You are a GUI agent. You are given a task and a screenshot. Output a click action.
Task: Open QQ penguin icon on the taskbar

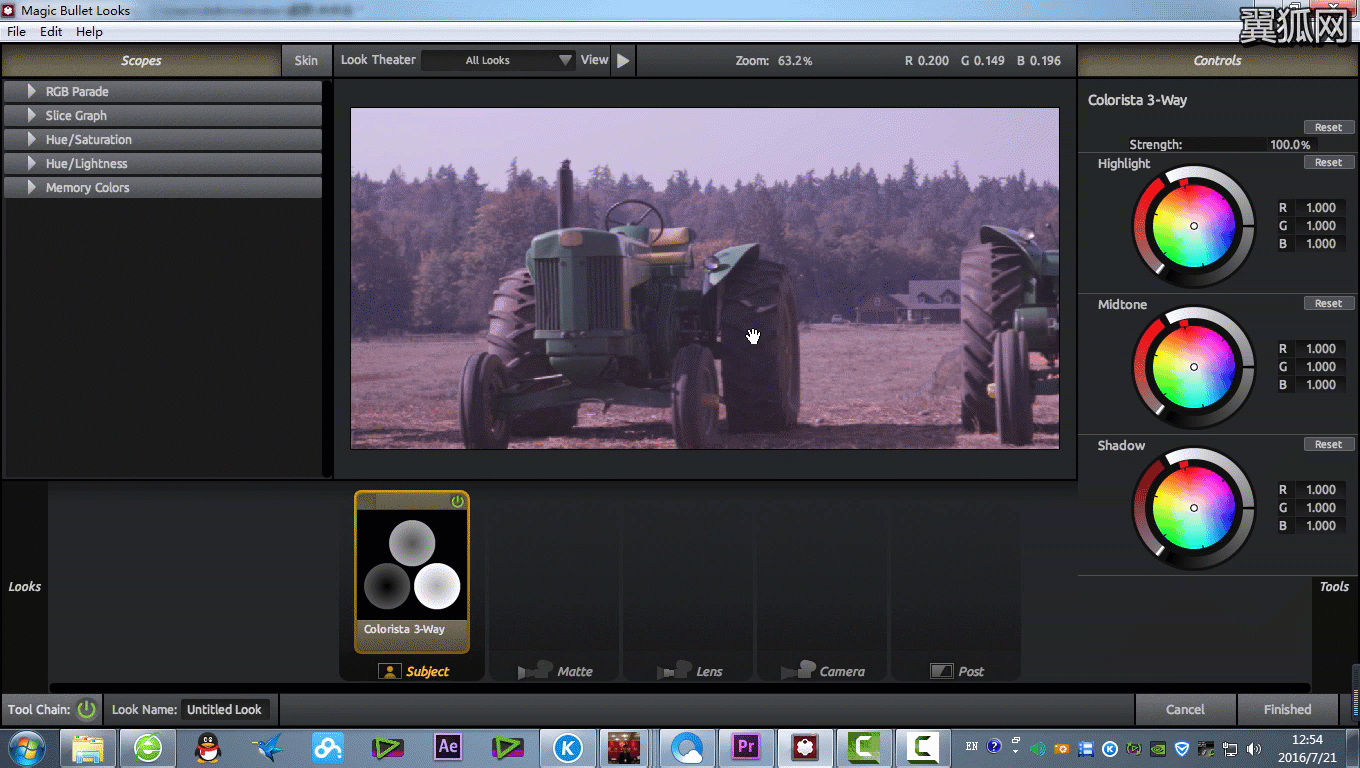point(208,748)
